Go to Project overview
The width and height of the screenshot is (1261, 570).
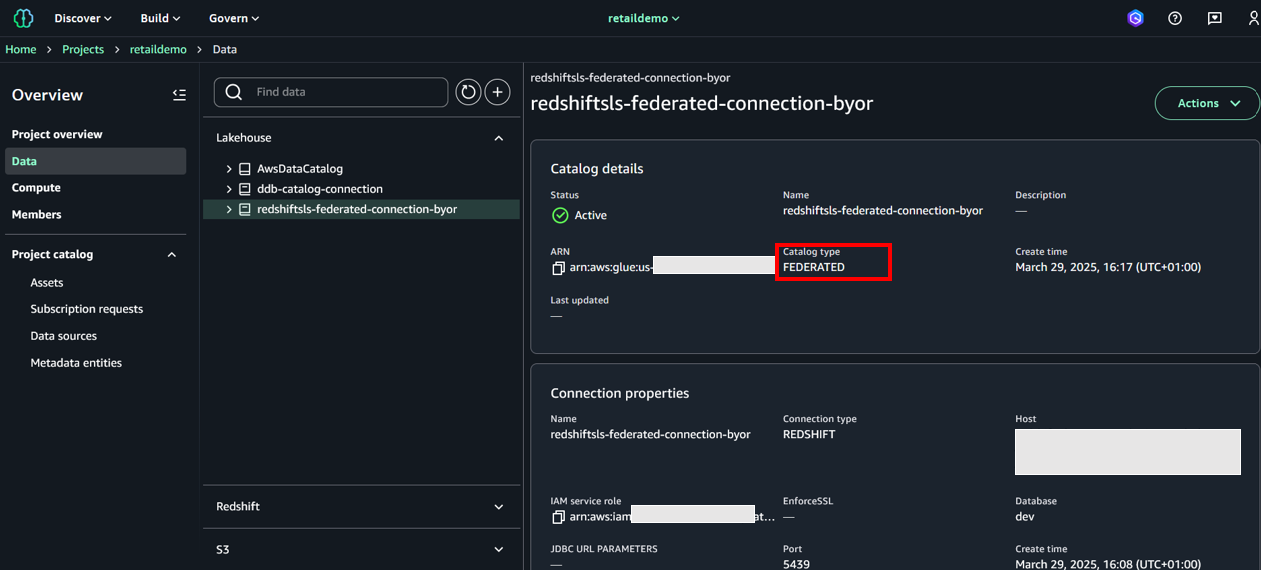[57, 134]
